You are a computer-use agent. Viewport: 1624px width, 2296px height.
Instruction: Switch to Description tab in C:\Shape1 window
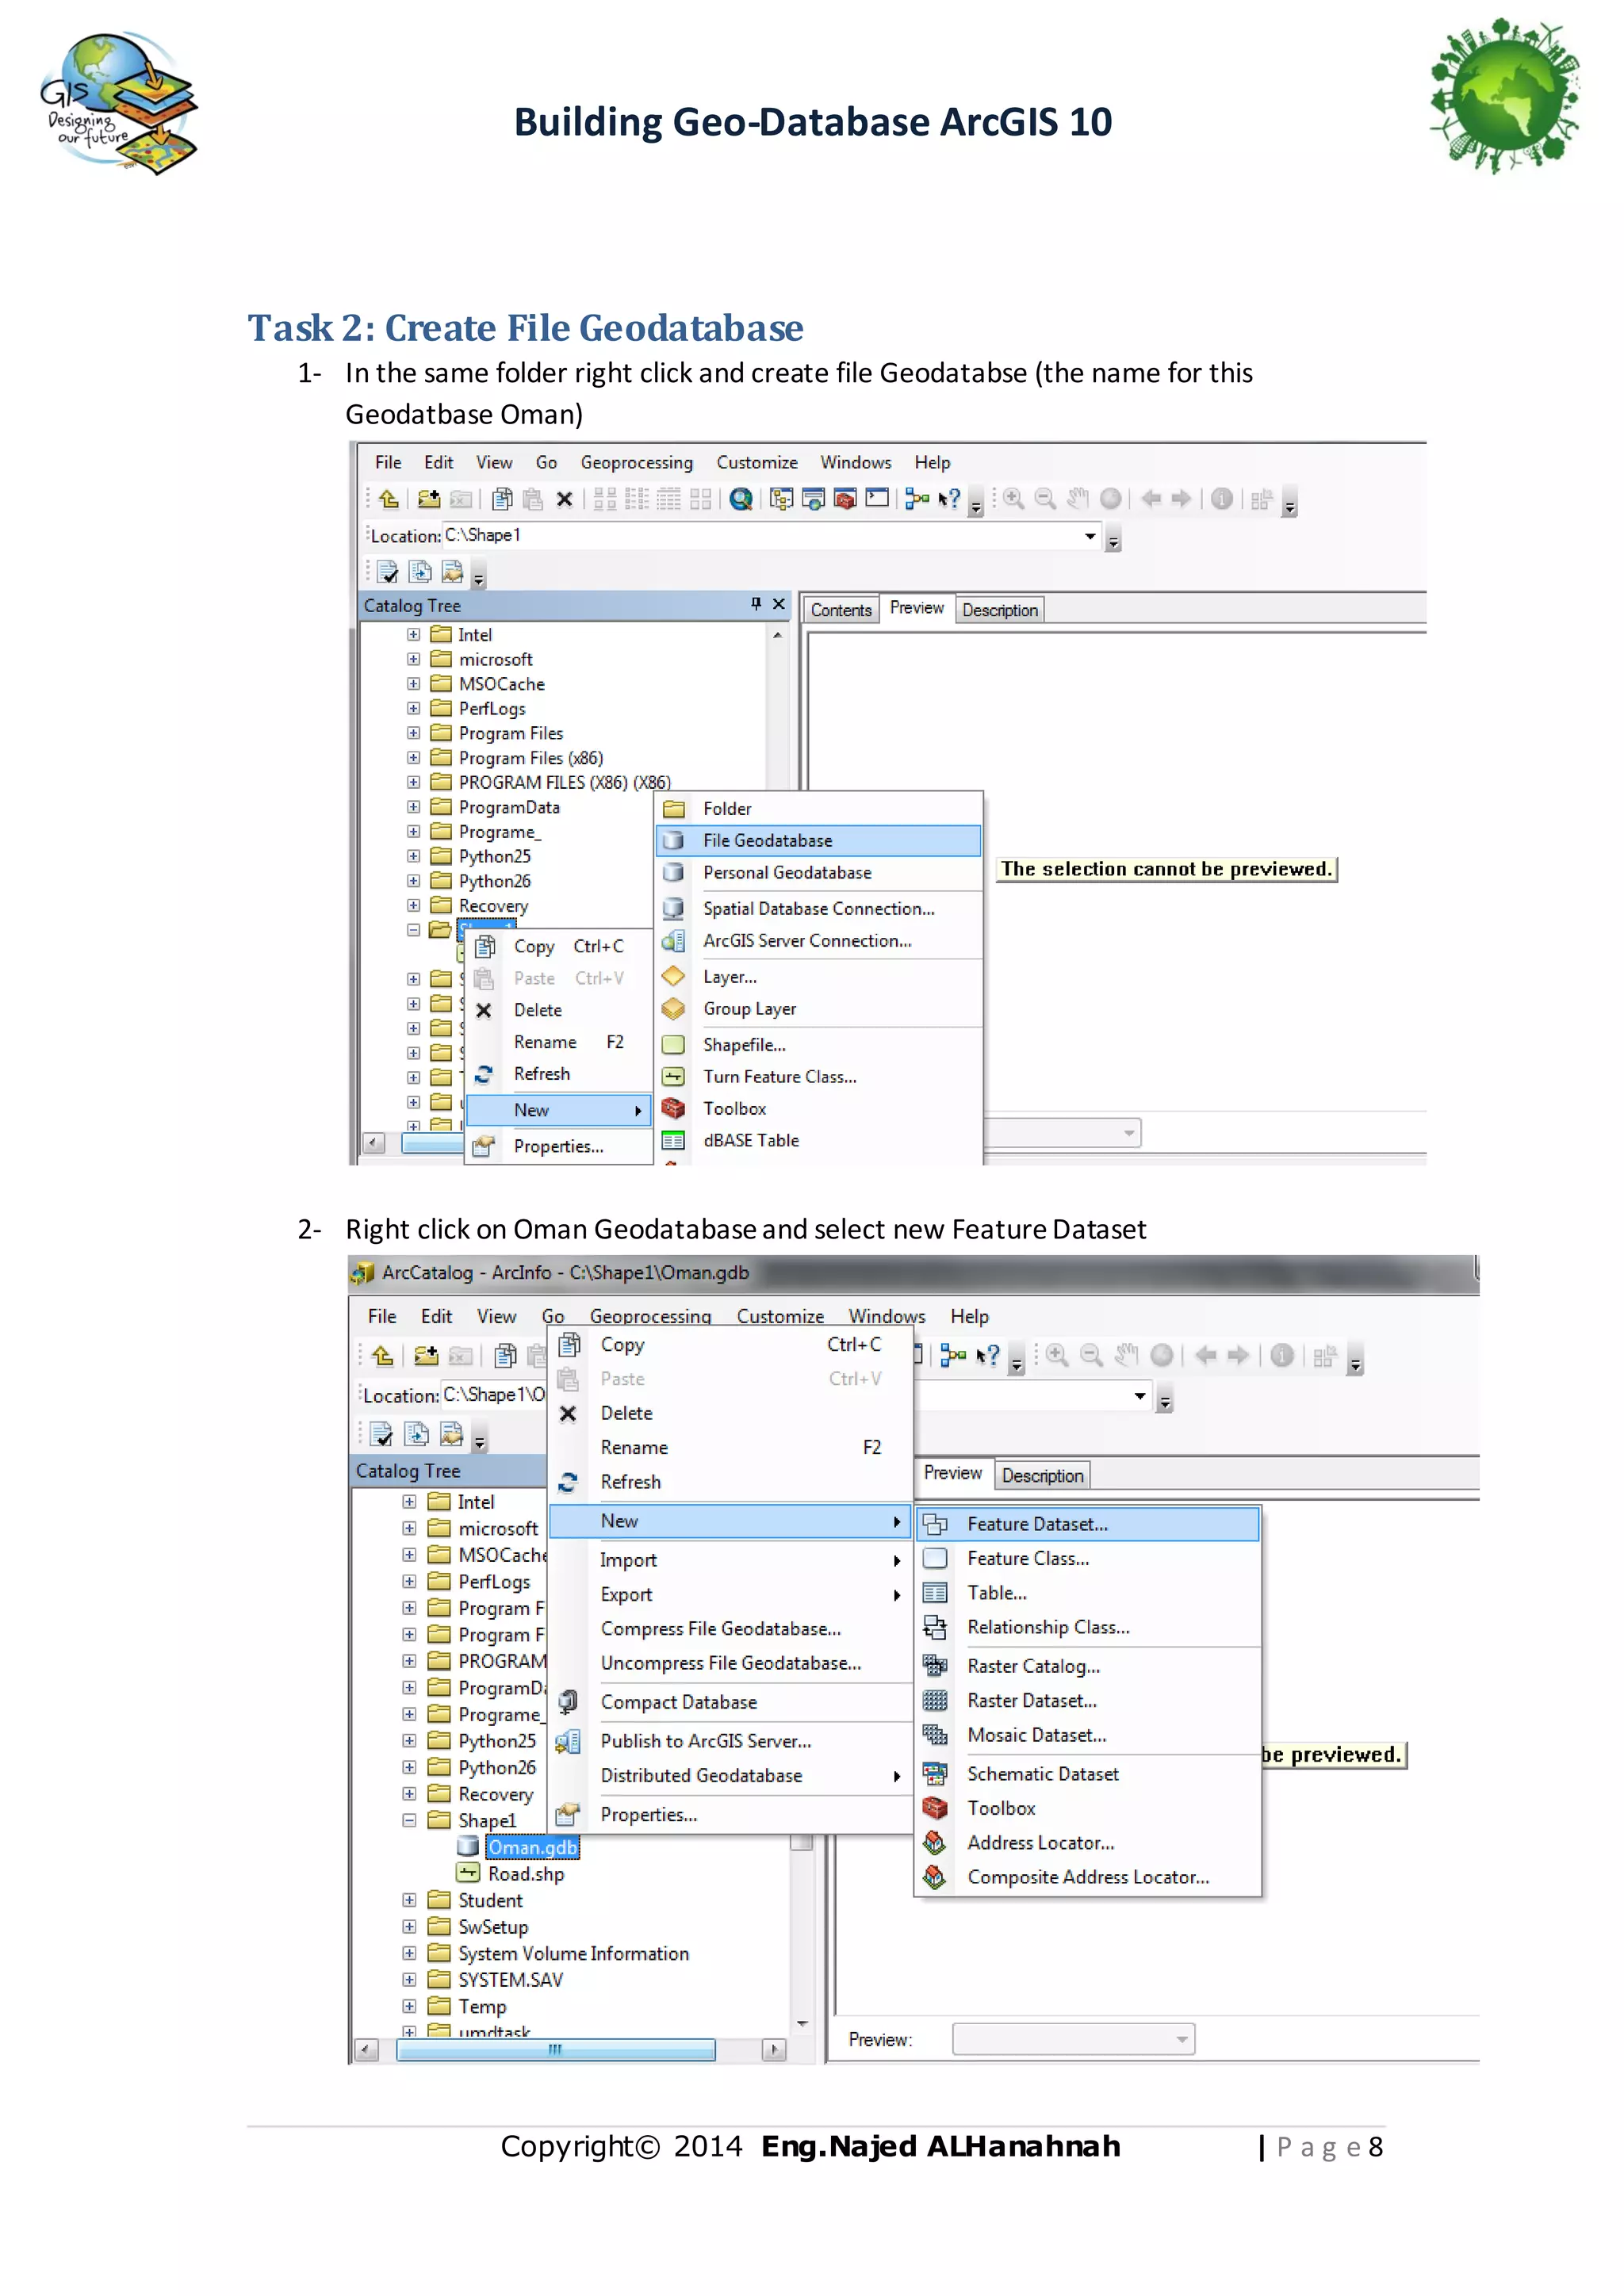[1000, 610]
